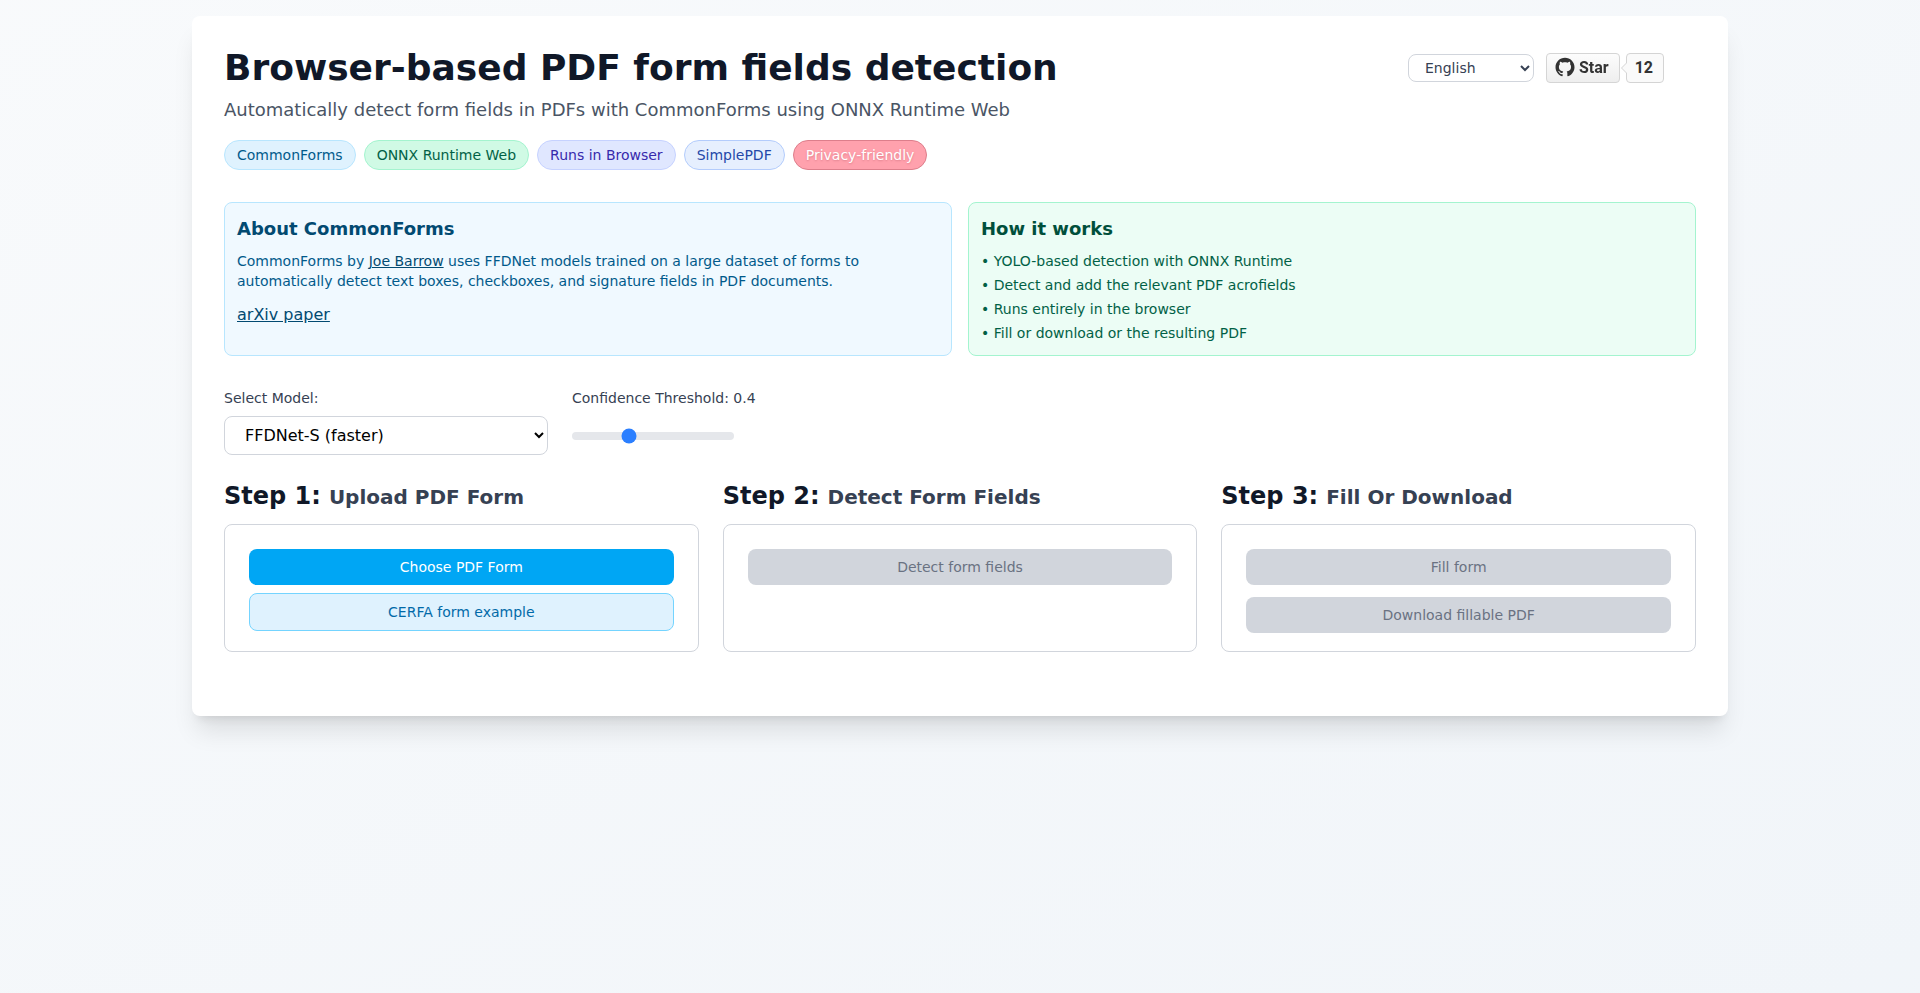Click 'Detect and add the relevant PDF acrofields' bullet
The image size is (1920, 993).
tap(1138, 285)
